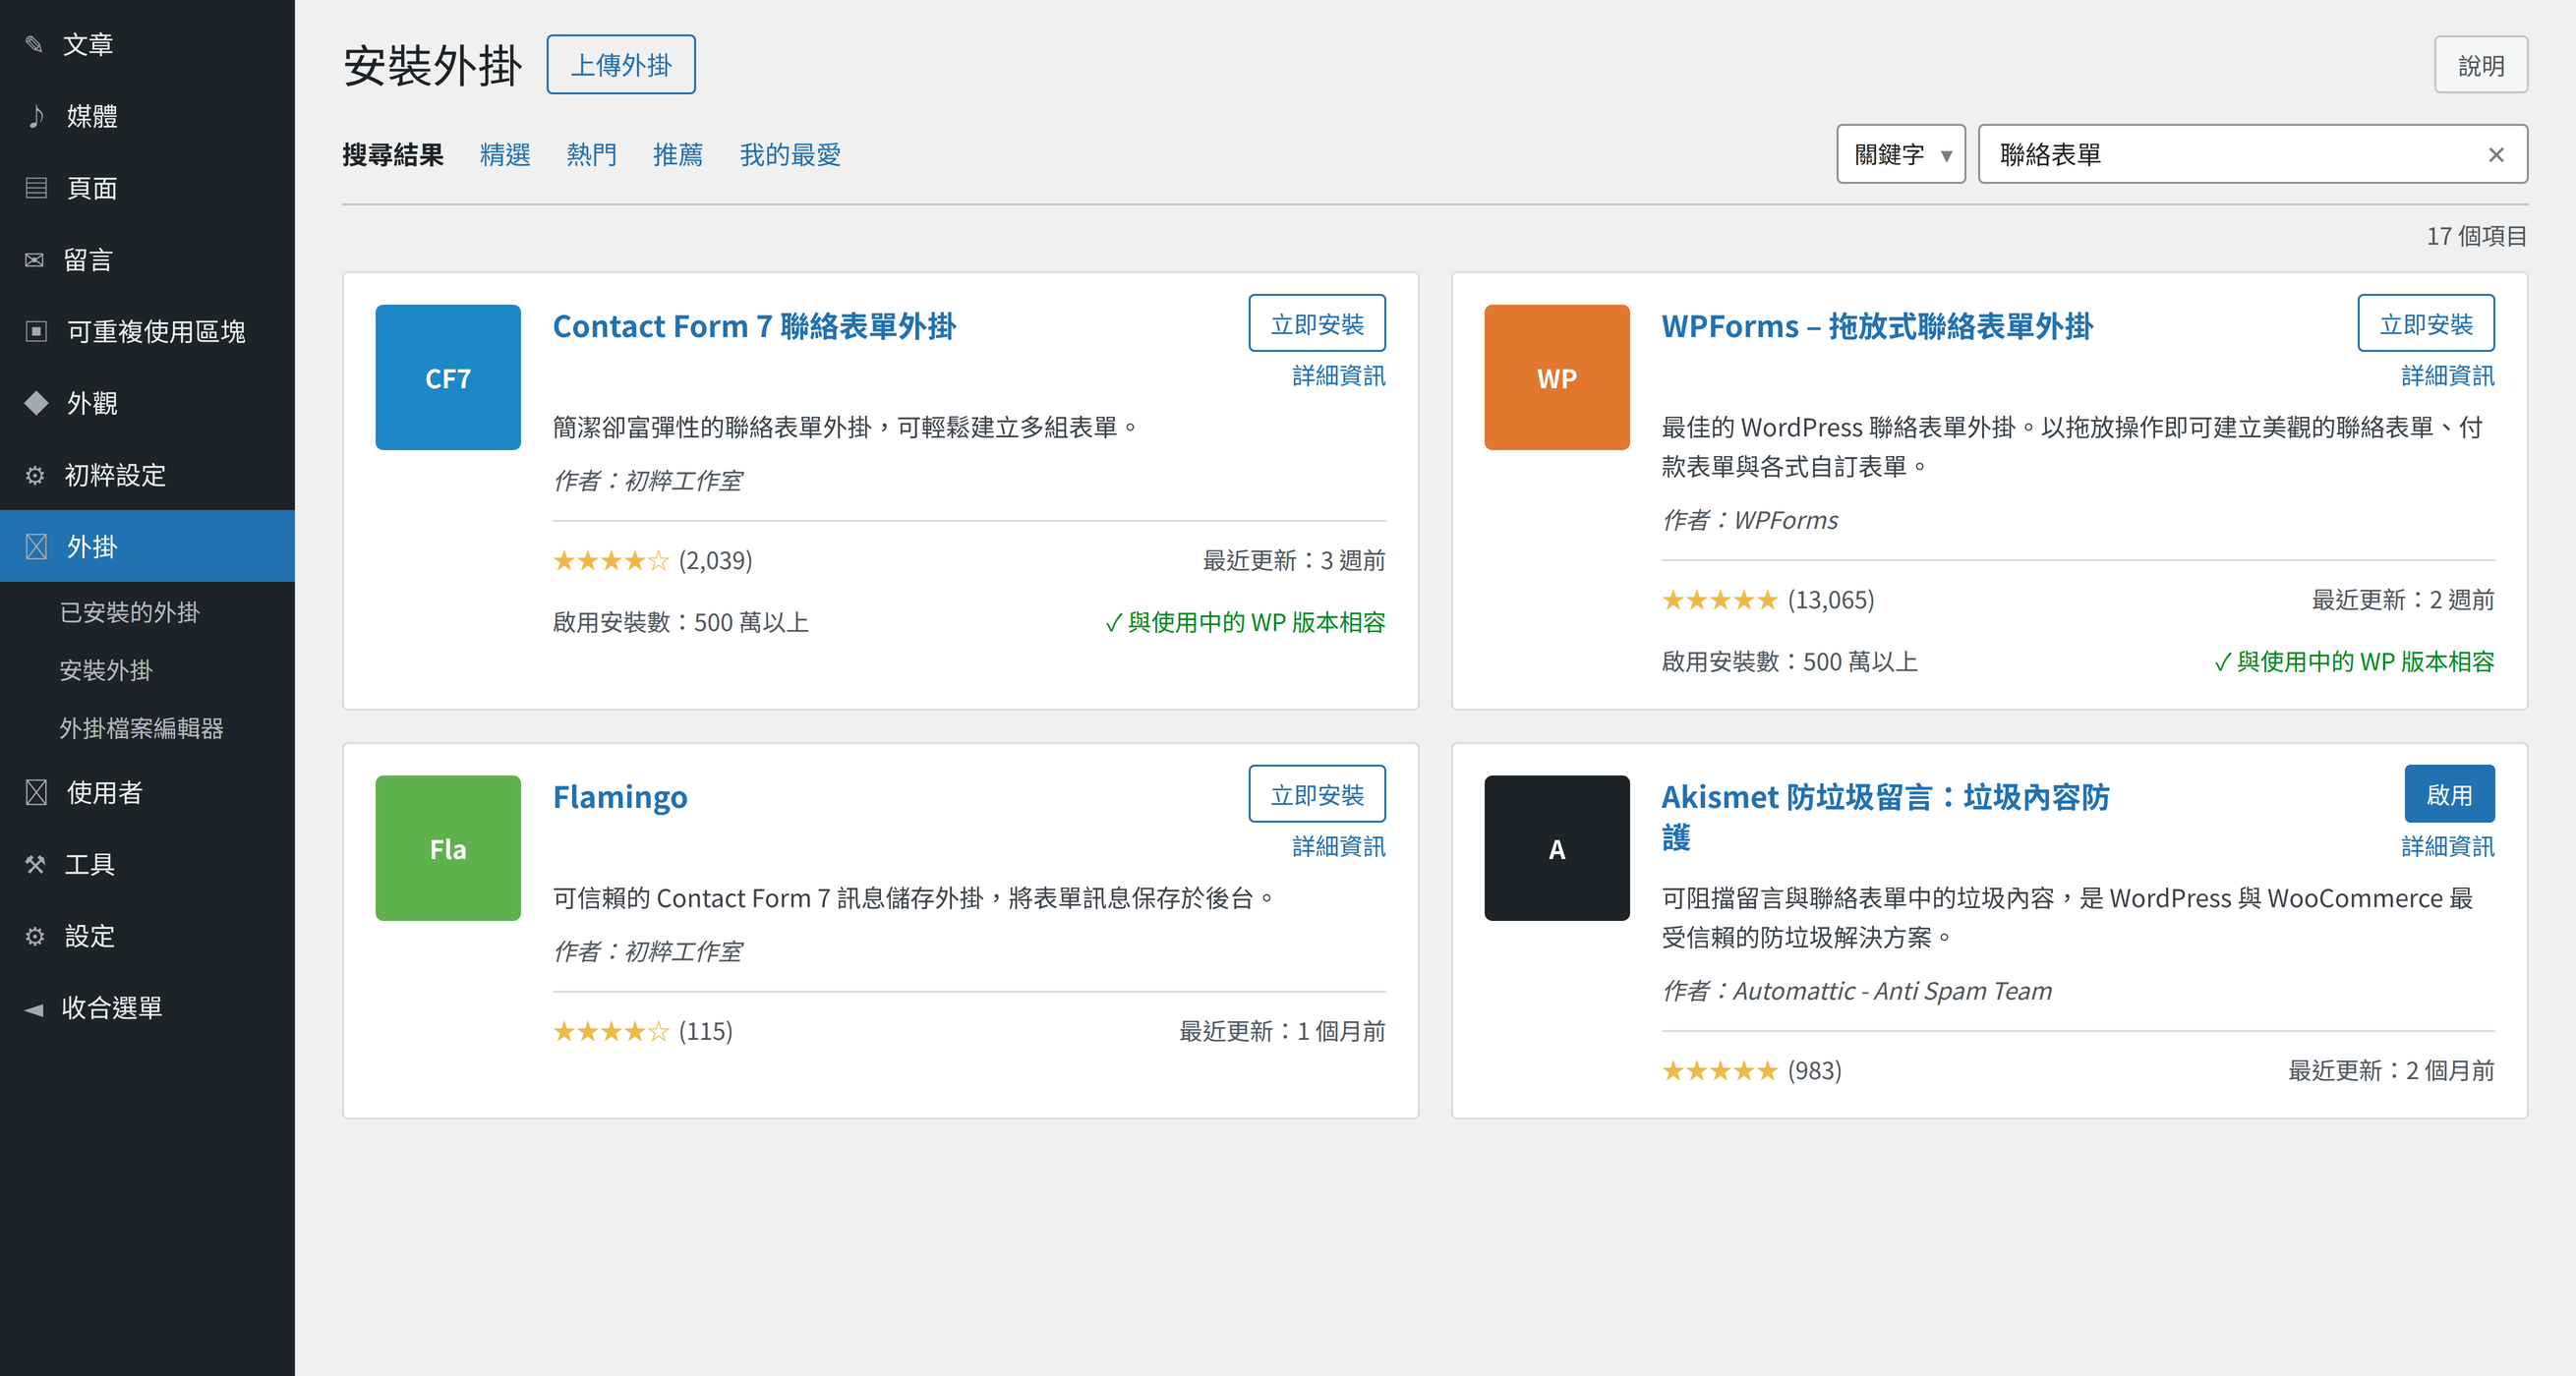Click the envelope icon beside 留言

click(34, 260)
